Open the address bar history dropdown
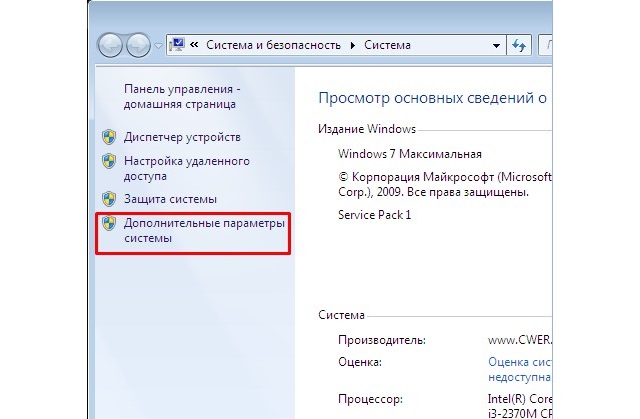The width and height of the screenshot is (640, 419). click(x=496, y=45)
